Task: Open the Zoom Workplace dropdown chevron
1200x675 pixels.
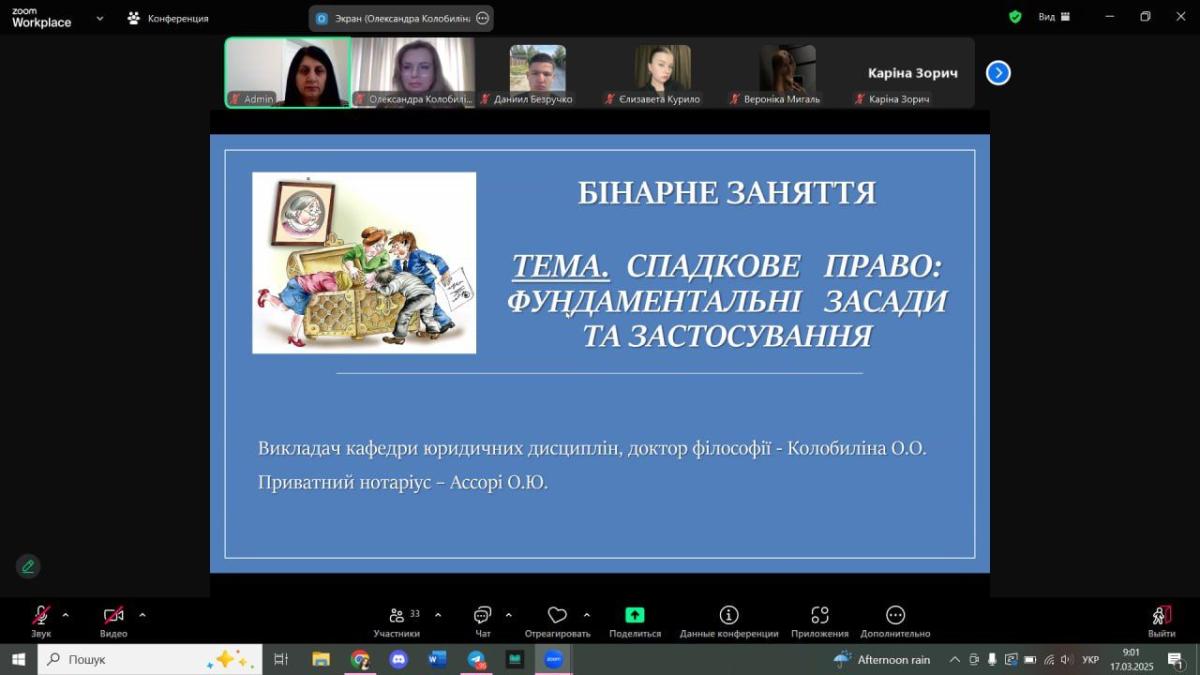Action: pyautogui.click(x=99, y=18)
